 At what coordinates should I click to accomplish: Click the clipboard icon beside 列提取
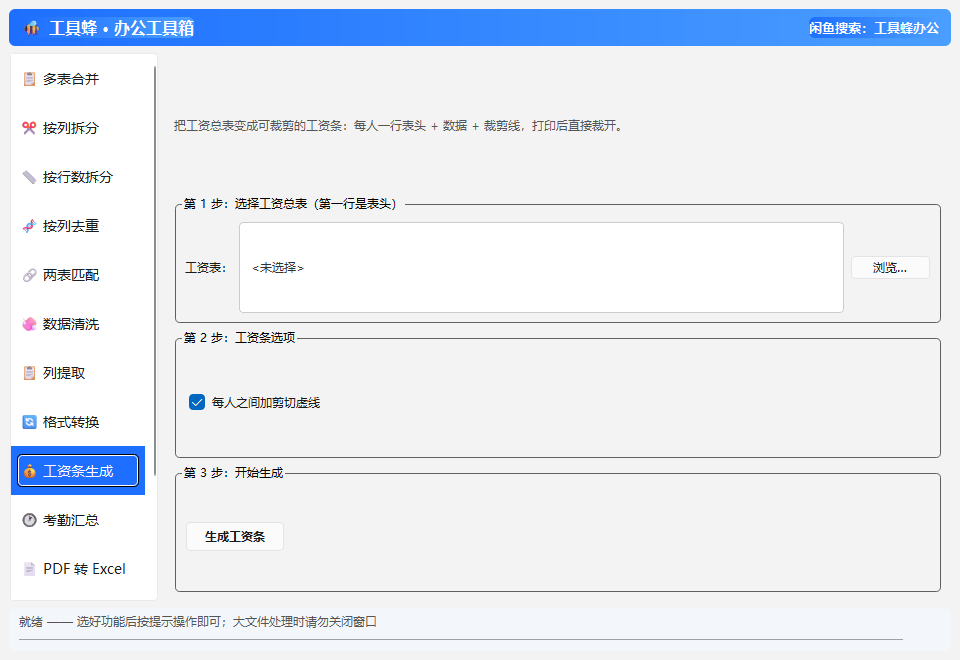click(x=29, y=373)
